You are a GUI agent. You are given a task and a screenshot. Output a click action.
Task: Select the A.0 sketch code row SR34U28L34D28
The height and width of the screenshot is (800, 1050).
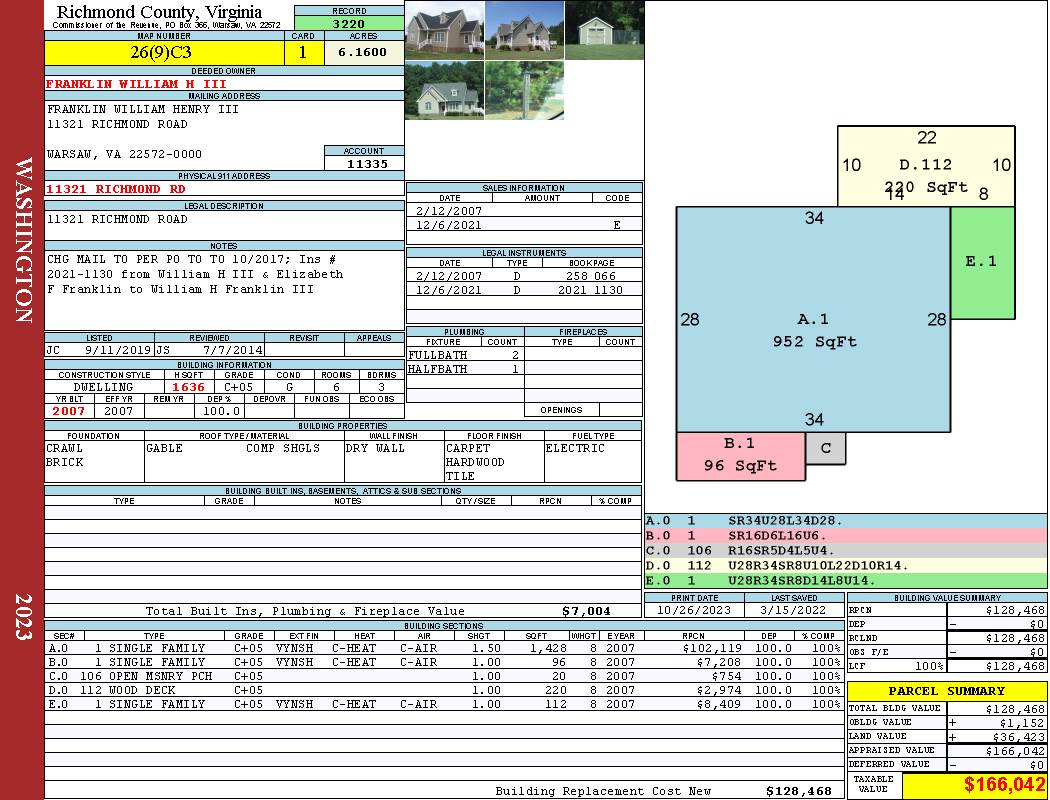(845, 520)
